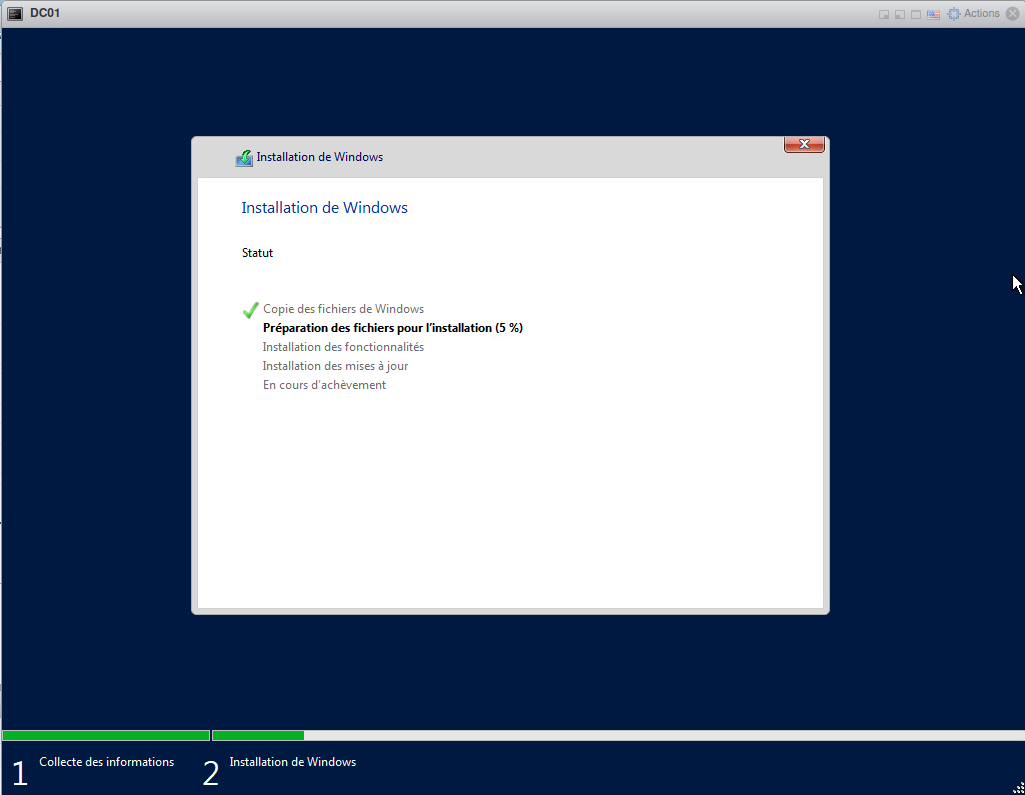The image size is (1025, 795).
Task: Click Installation des fonctionnalités status line
Action: [x=343, y=347]
